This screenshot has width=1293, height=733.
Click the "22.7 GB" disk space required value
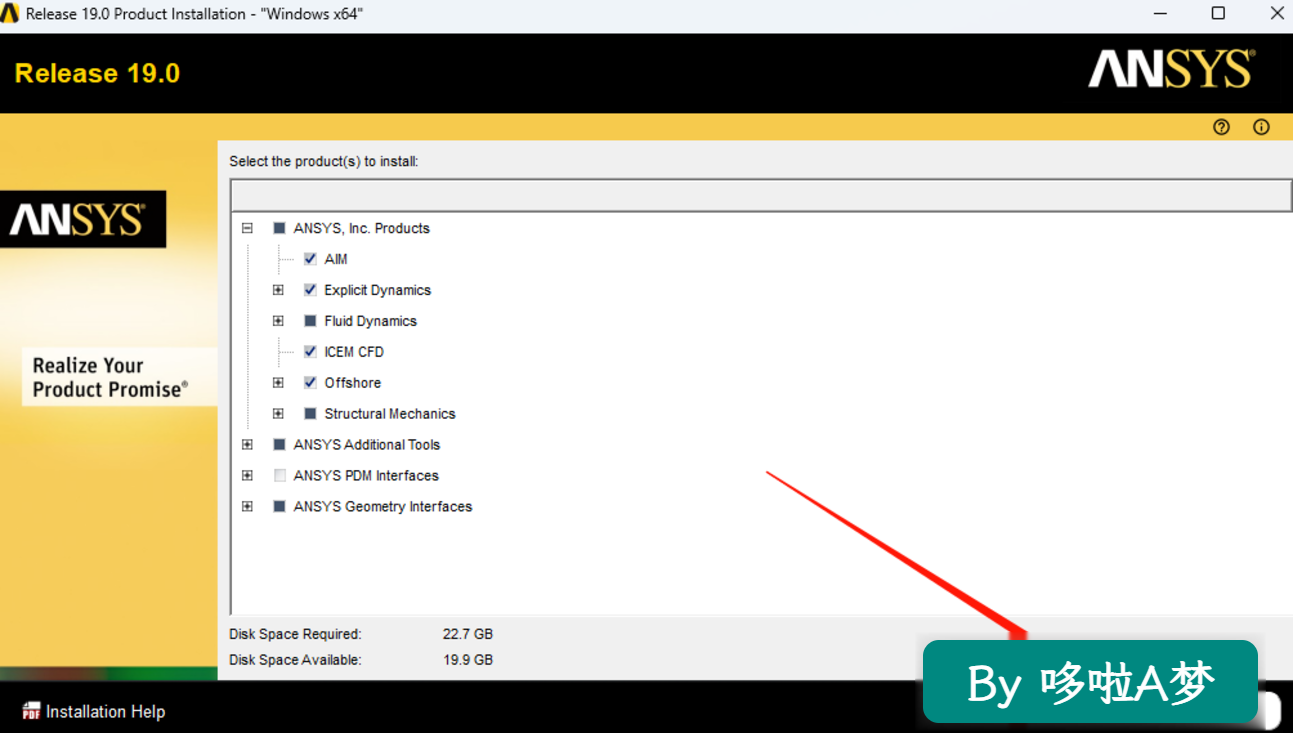point(468,634)
